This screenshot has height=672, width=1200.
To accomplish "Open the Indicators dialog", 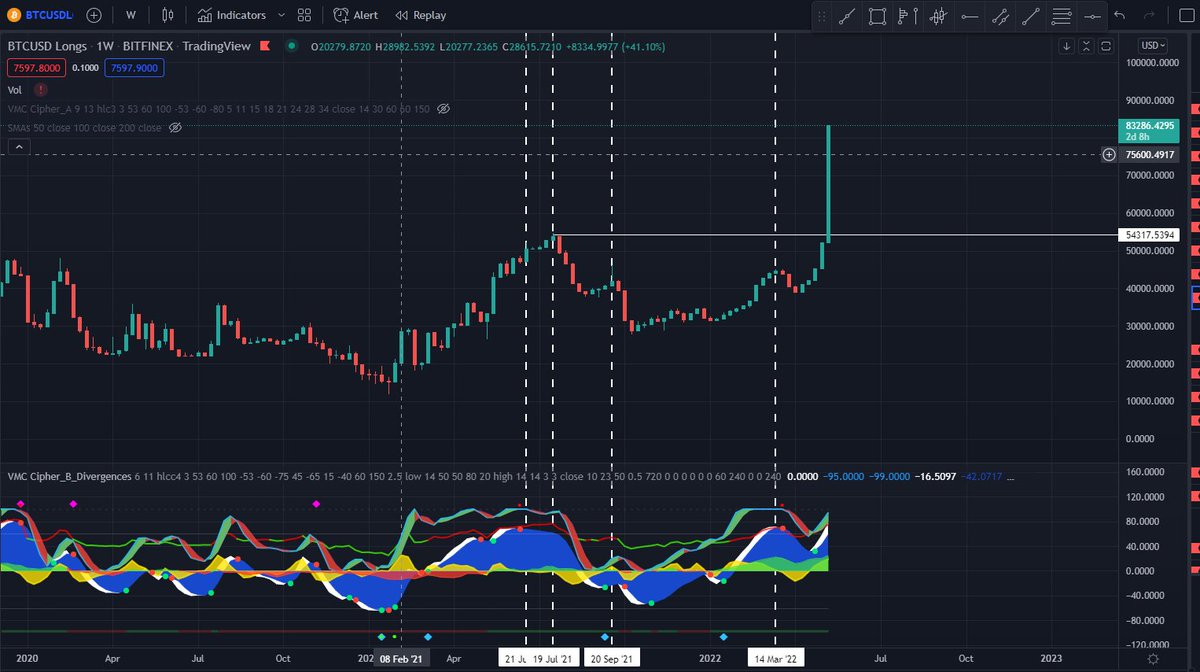I will click(232, 15).
